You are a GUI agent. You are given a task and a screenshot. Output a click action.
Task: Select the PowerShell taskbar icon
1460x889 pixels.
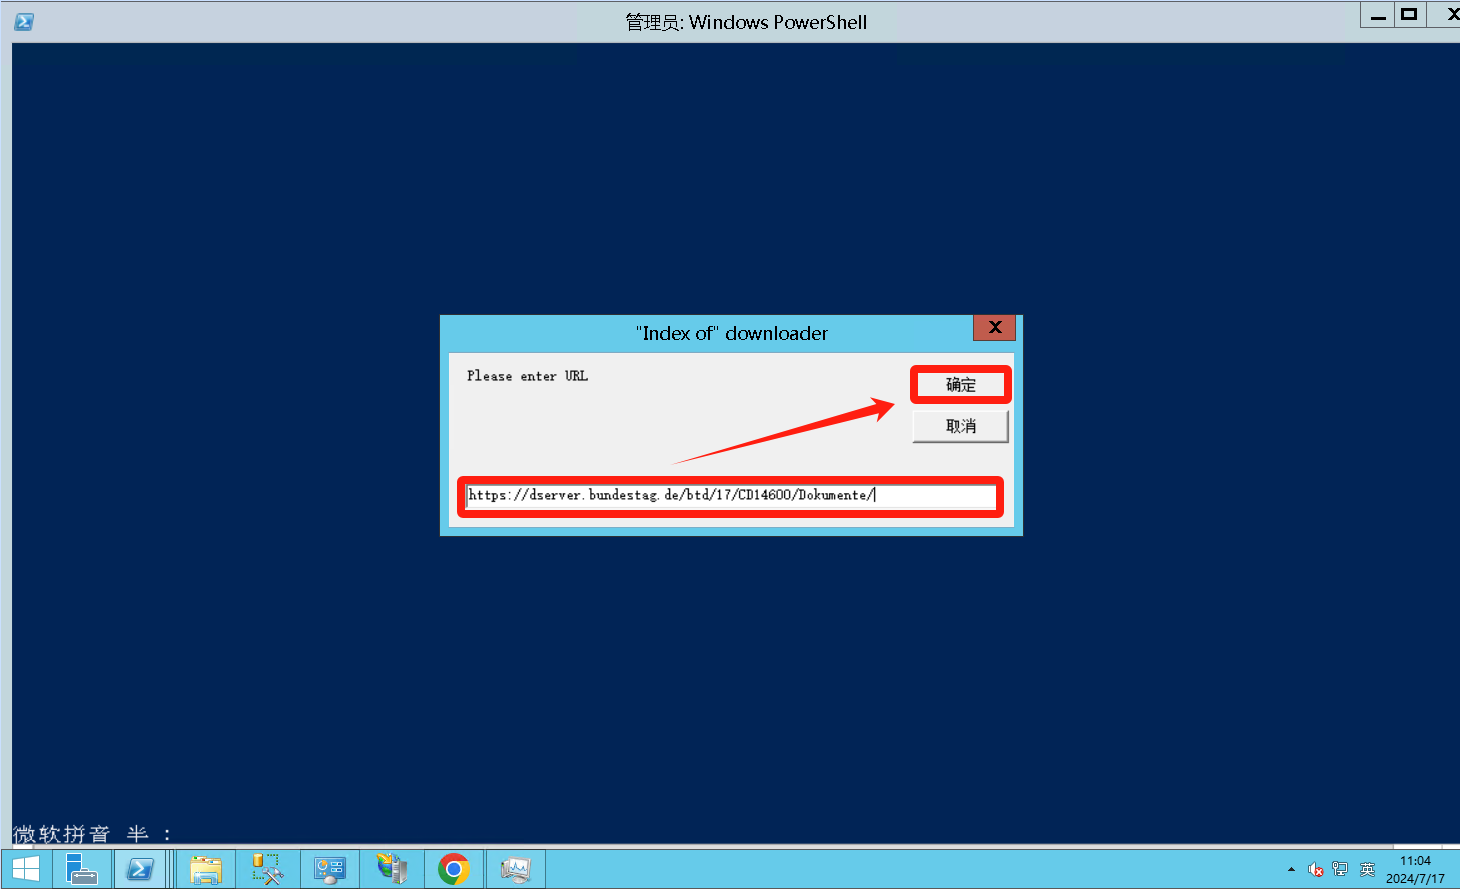tap(140, 869)
